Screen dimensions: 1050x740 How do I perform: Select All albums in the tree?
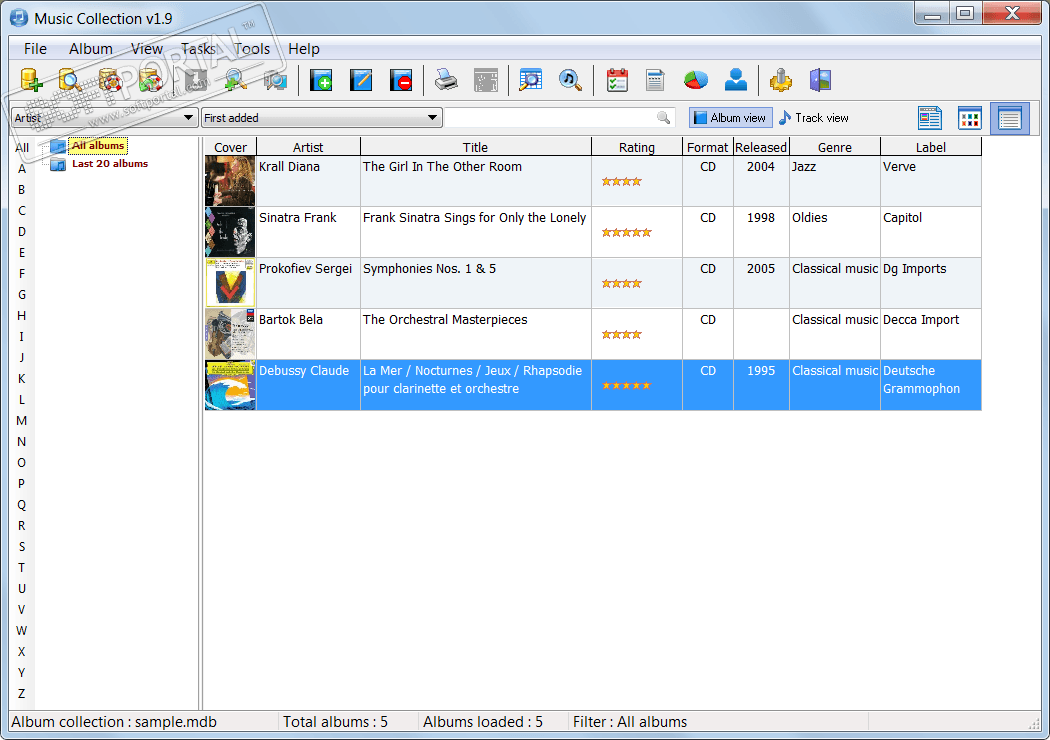pos(98,145)
